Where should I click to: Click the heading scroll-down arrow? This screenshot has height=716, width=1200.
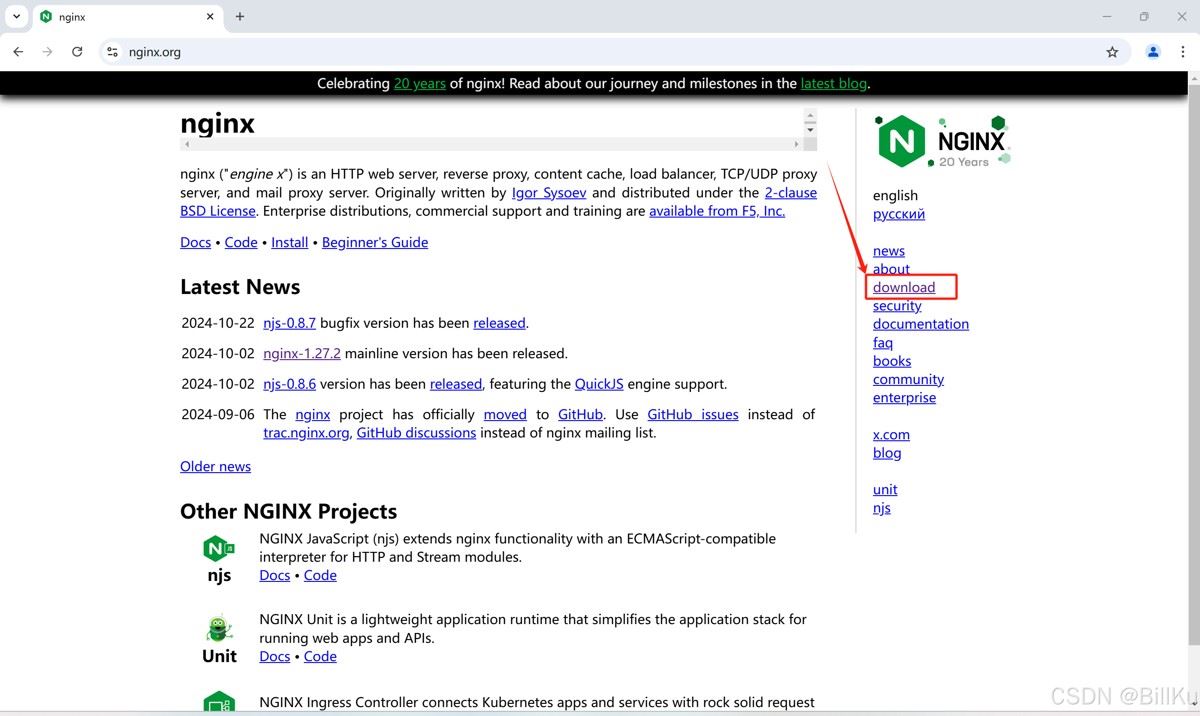pos(810,130)
